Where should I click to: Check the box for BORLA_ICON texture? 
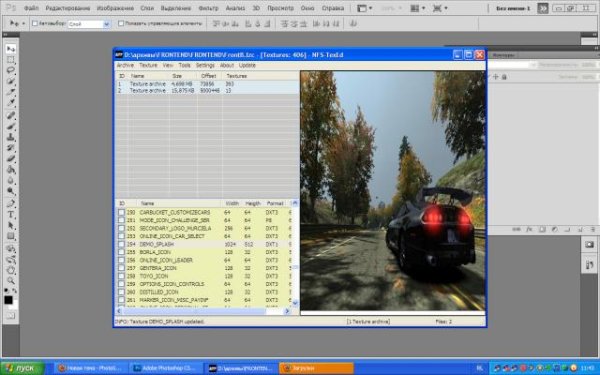tap(121, 252)
